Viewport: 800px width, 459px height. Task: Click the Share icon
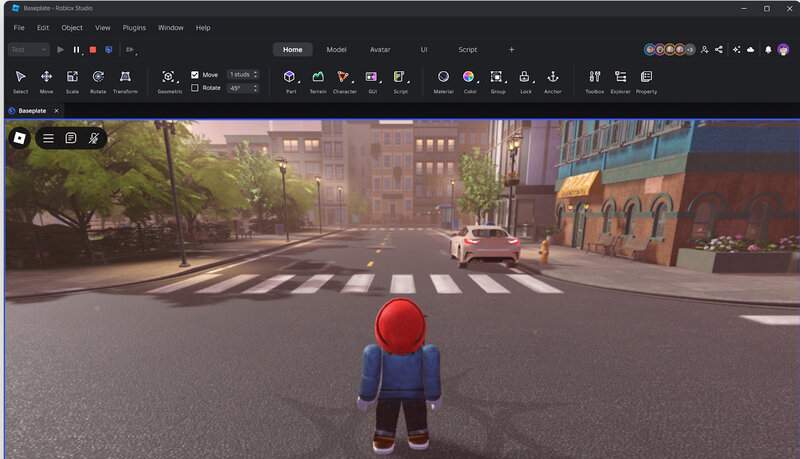coord(719,49)
